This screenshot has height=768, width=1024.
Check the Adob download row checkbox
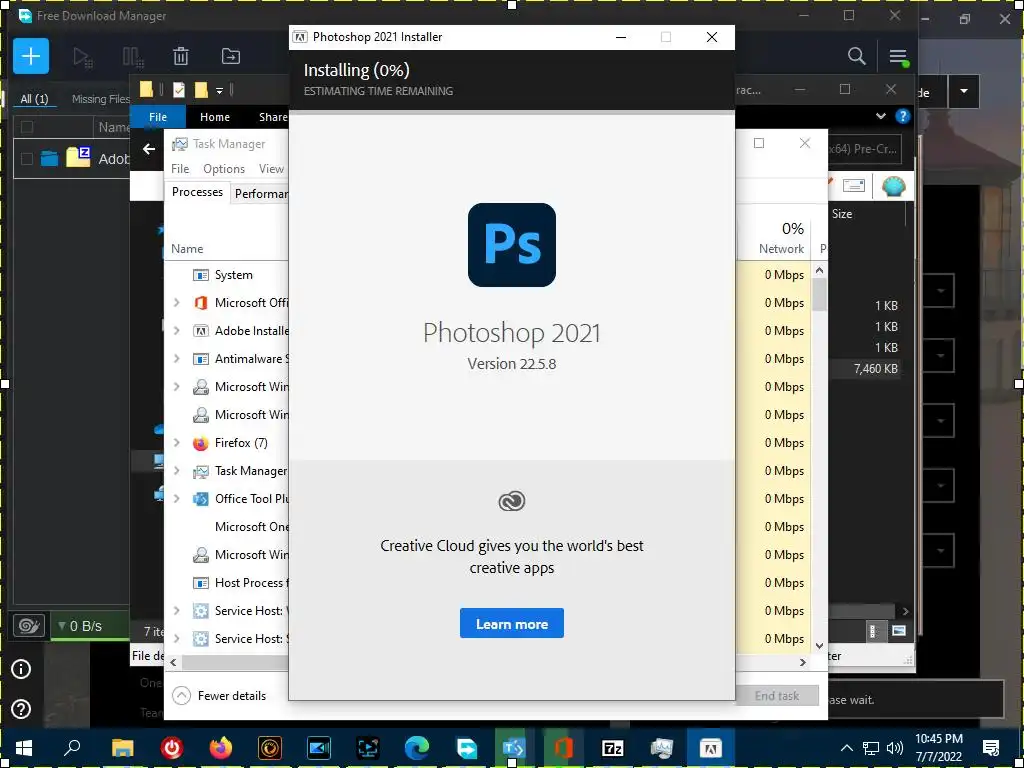click(x=27, y=159)
